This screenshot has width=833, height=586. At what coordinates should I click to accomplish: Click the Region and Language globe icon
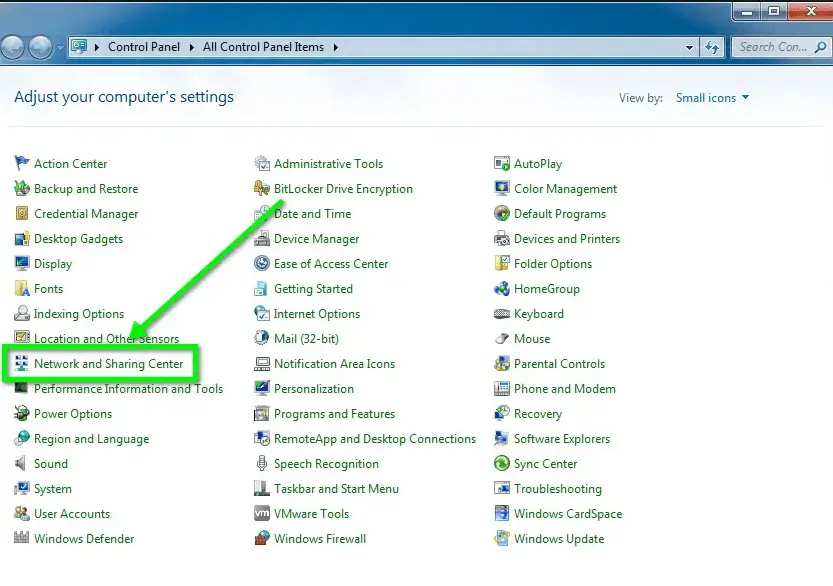pos(22,438)
